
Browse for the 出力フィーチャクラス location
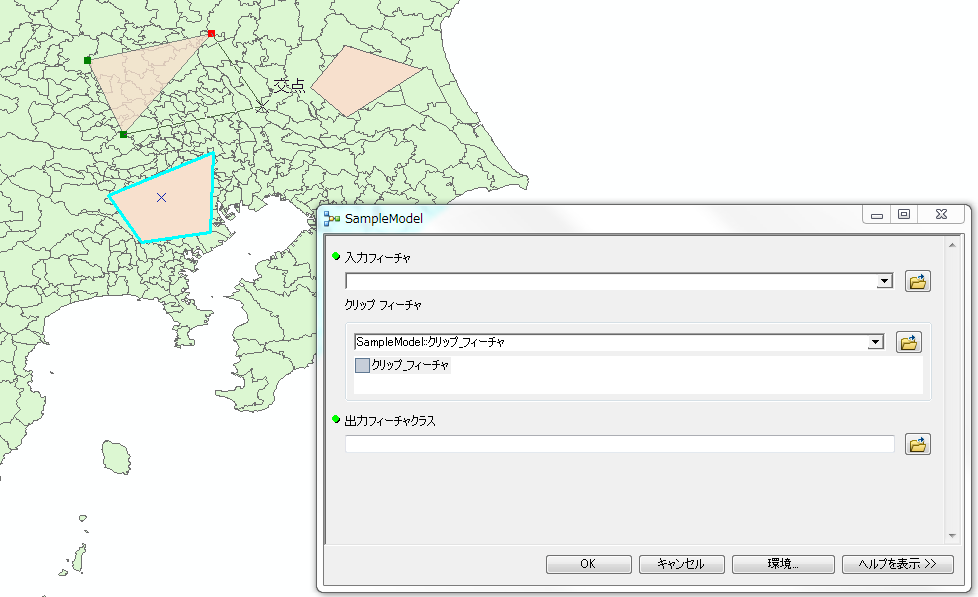pos(917,444)
